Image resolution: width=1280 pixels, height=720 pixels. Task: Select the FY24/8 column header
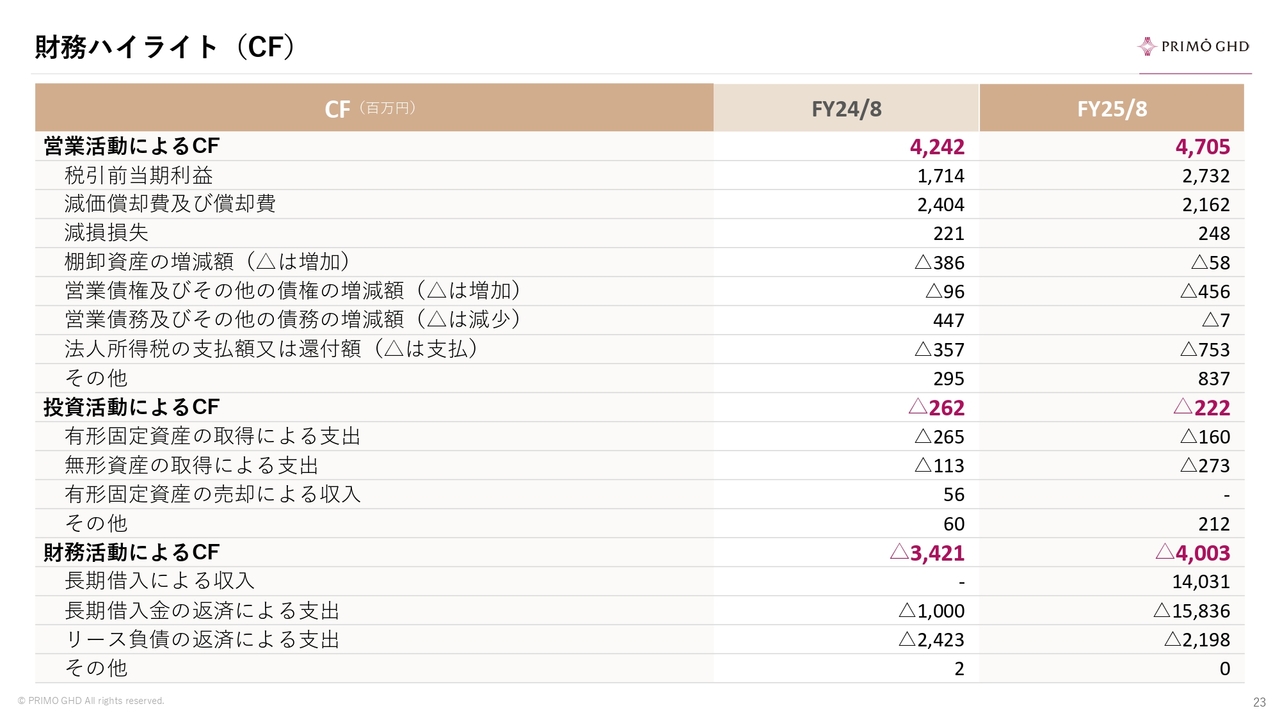pos(846,108)
